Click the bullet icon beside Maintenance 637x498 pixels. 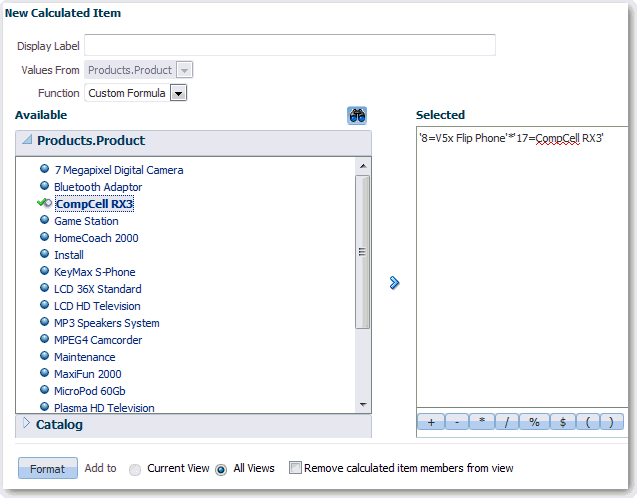pyautogui.click(x=45, y=356)
